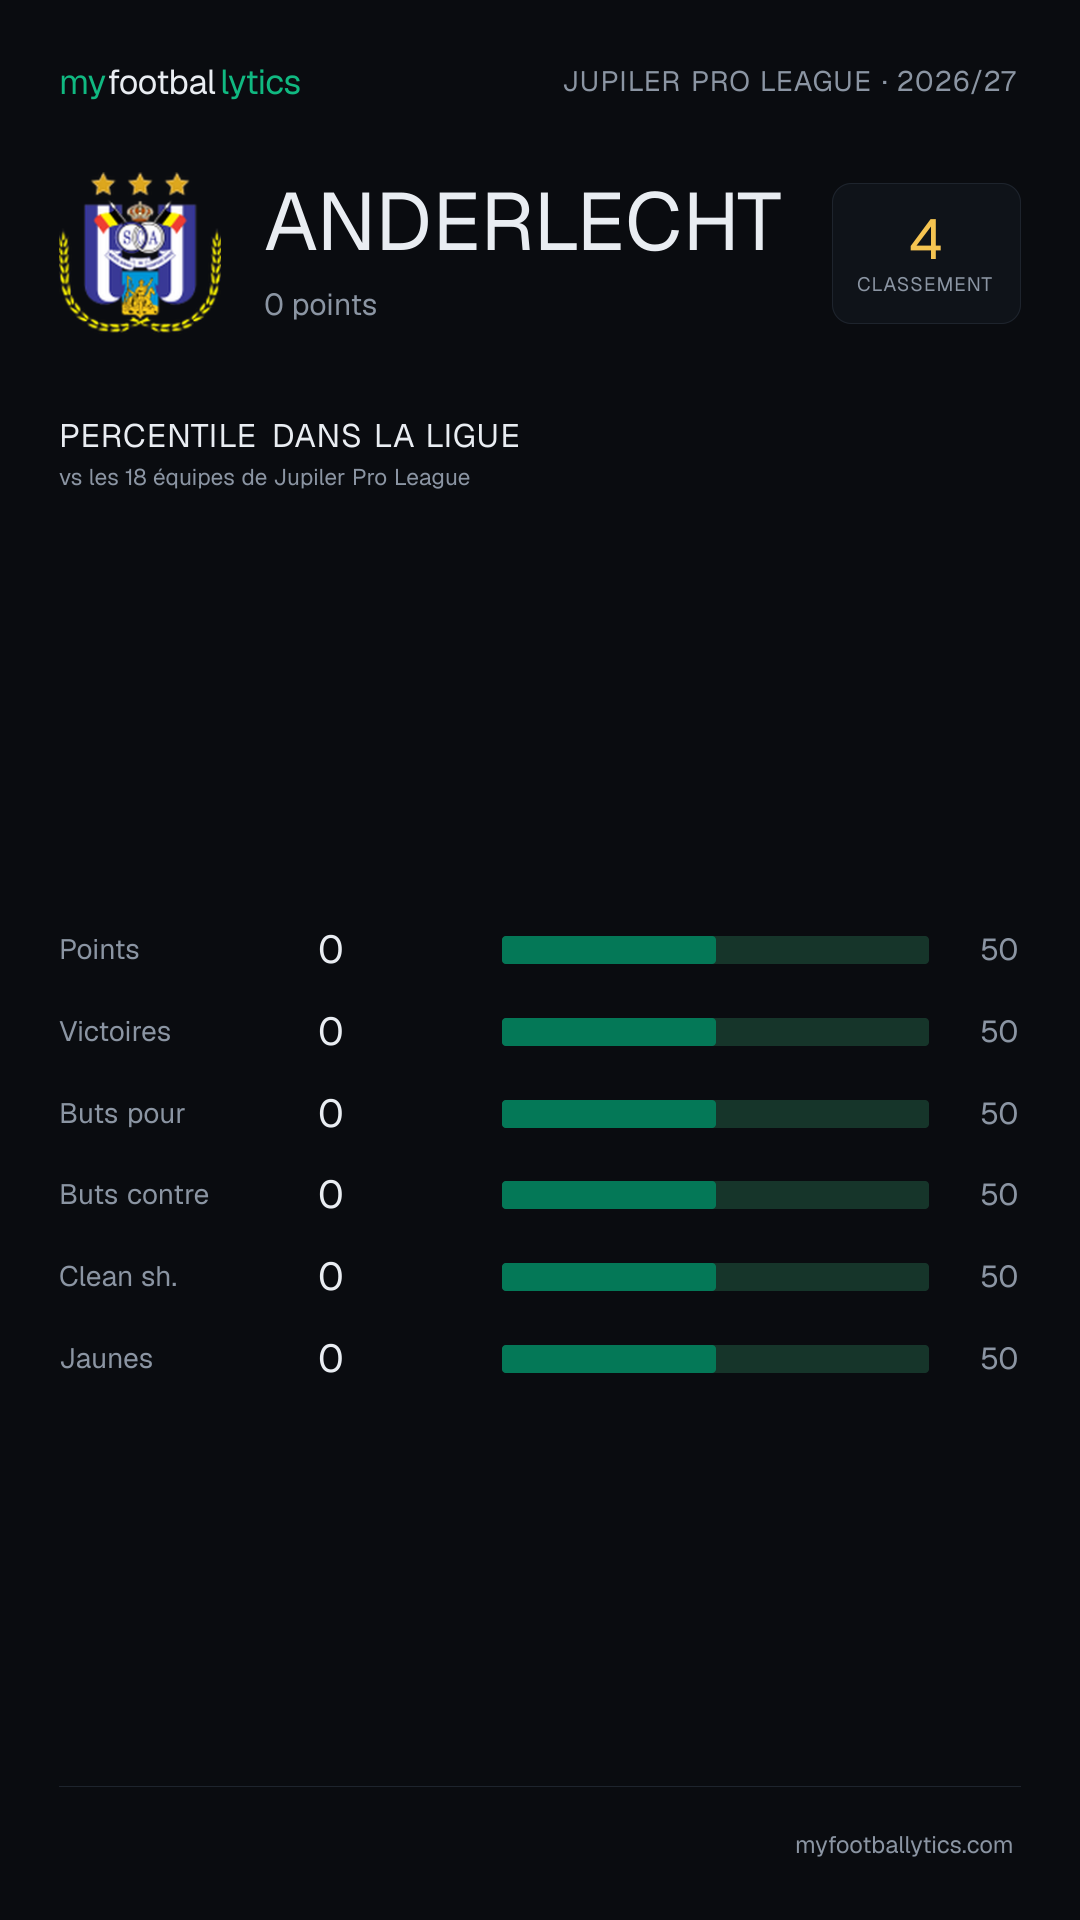
Task: Click the Clean sh. label
Action: tap(118, 1277)
